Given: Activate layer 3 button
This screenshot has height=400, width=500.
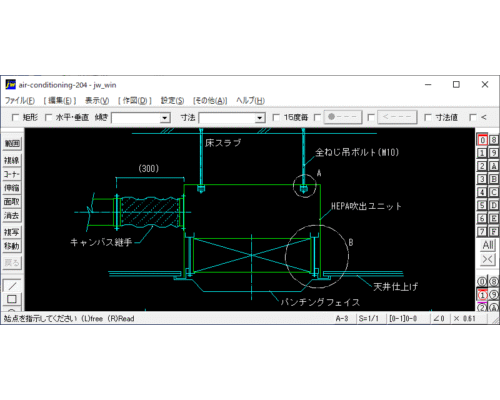Looking at the screenshot, I should 482,179.
